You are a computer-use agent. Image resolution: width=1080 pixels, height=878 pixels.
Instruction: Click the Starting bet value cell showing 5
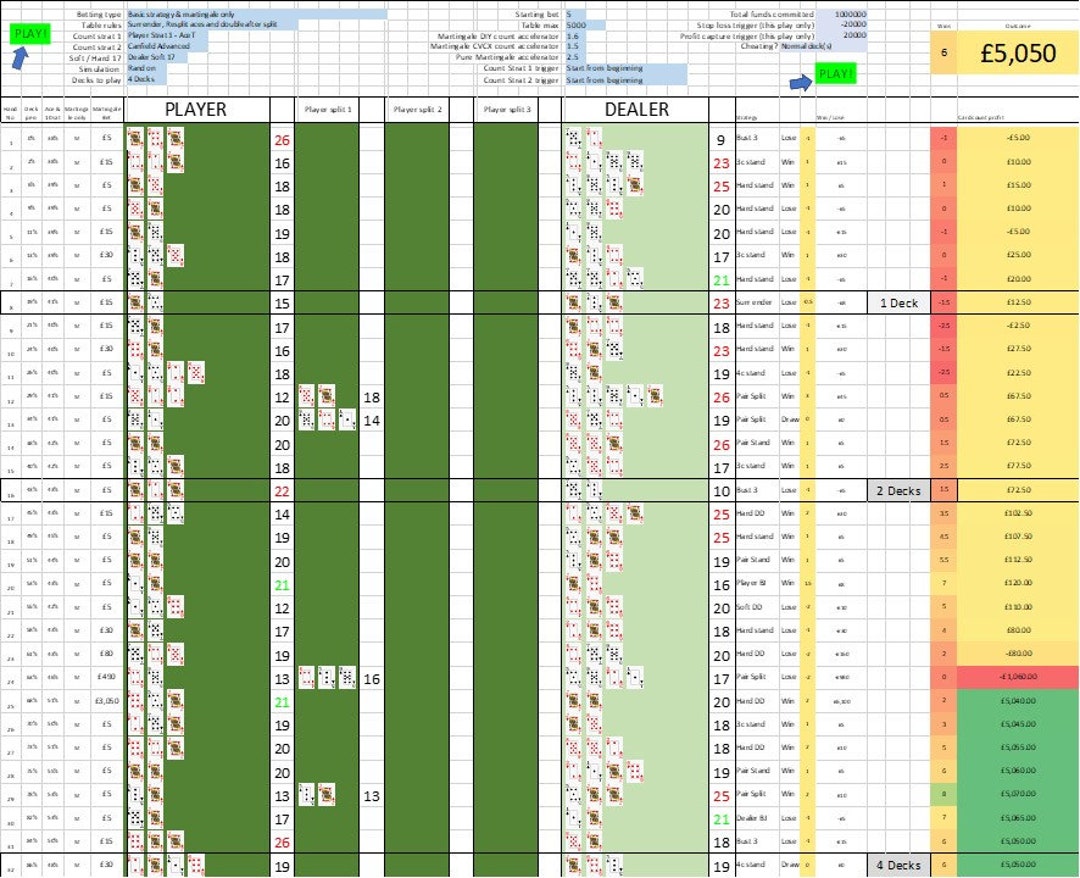tap(570, 14)
